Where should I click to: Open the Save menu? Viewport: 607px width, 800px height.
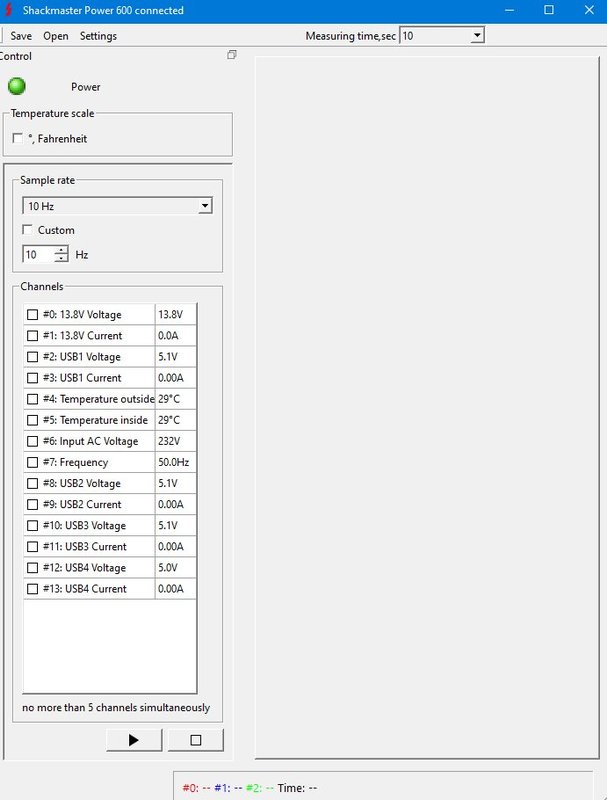pos(21,36)
